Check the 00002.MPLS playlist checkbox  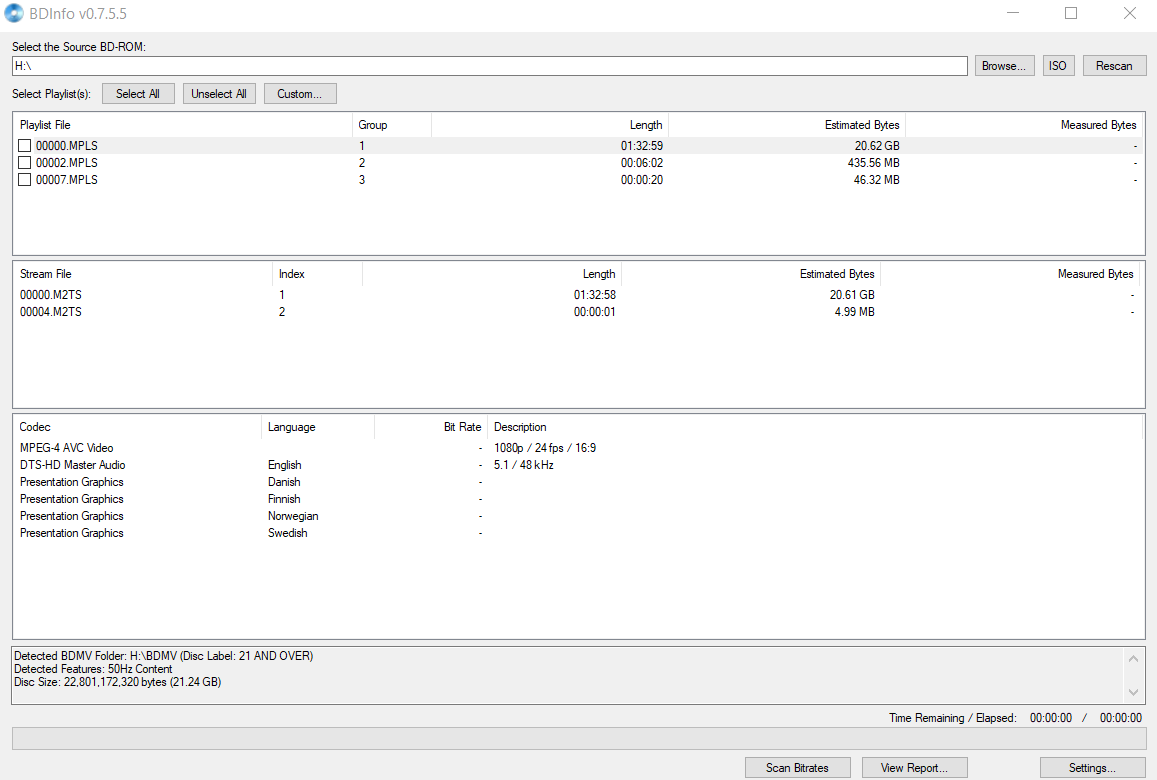[24, 163]
